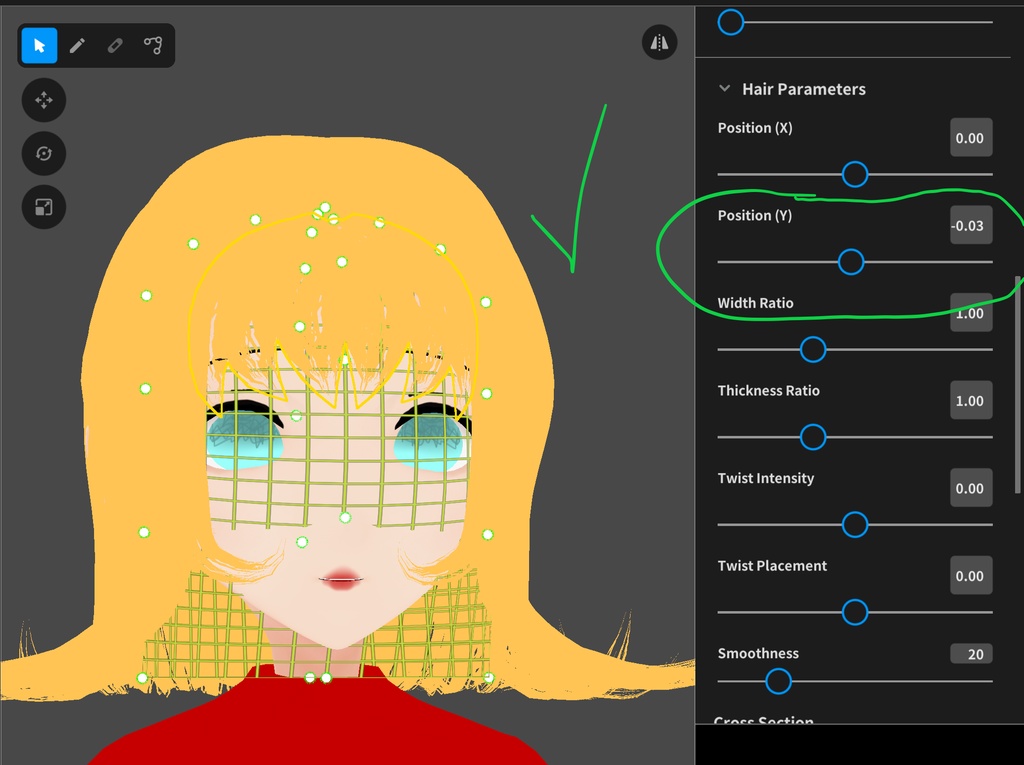Click the Move tool icon
Screen dimensions: 1024x765
(x=43, y=100)
